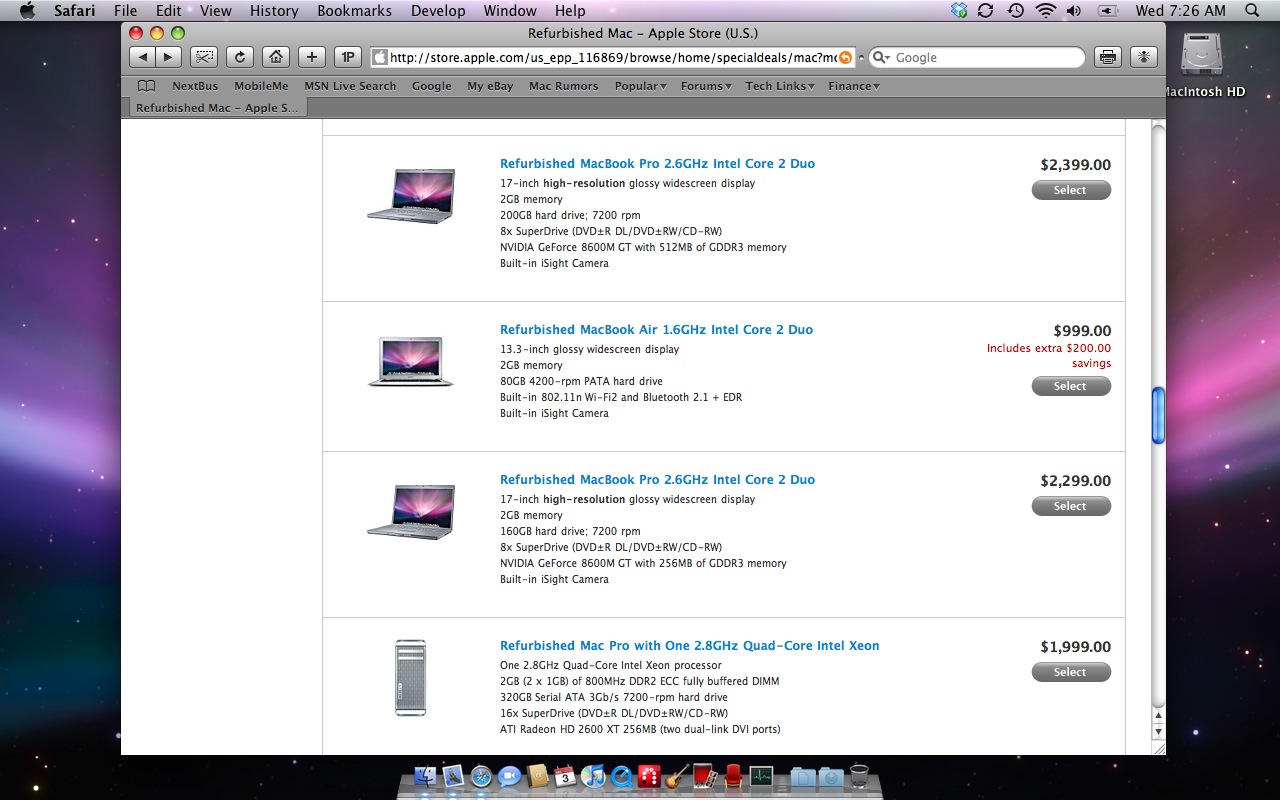This screenshot has width=1280, height=800.
Task: Open Activity Monitor from the Dock
Action: [761, 776]
